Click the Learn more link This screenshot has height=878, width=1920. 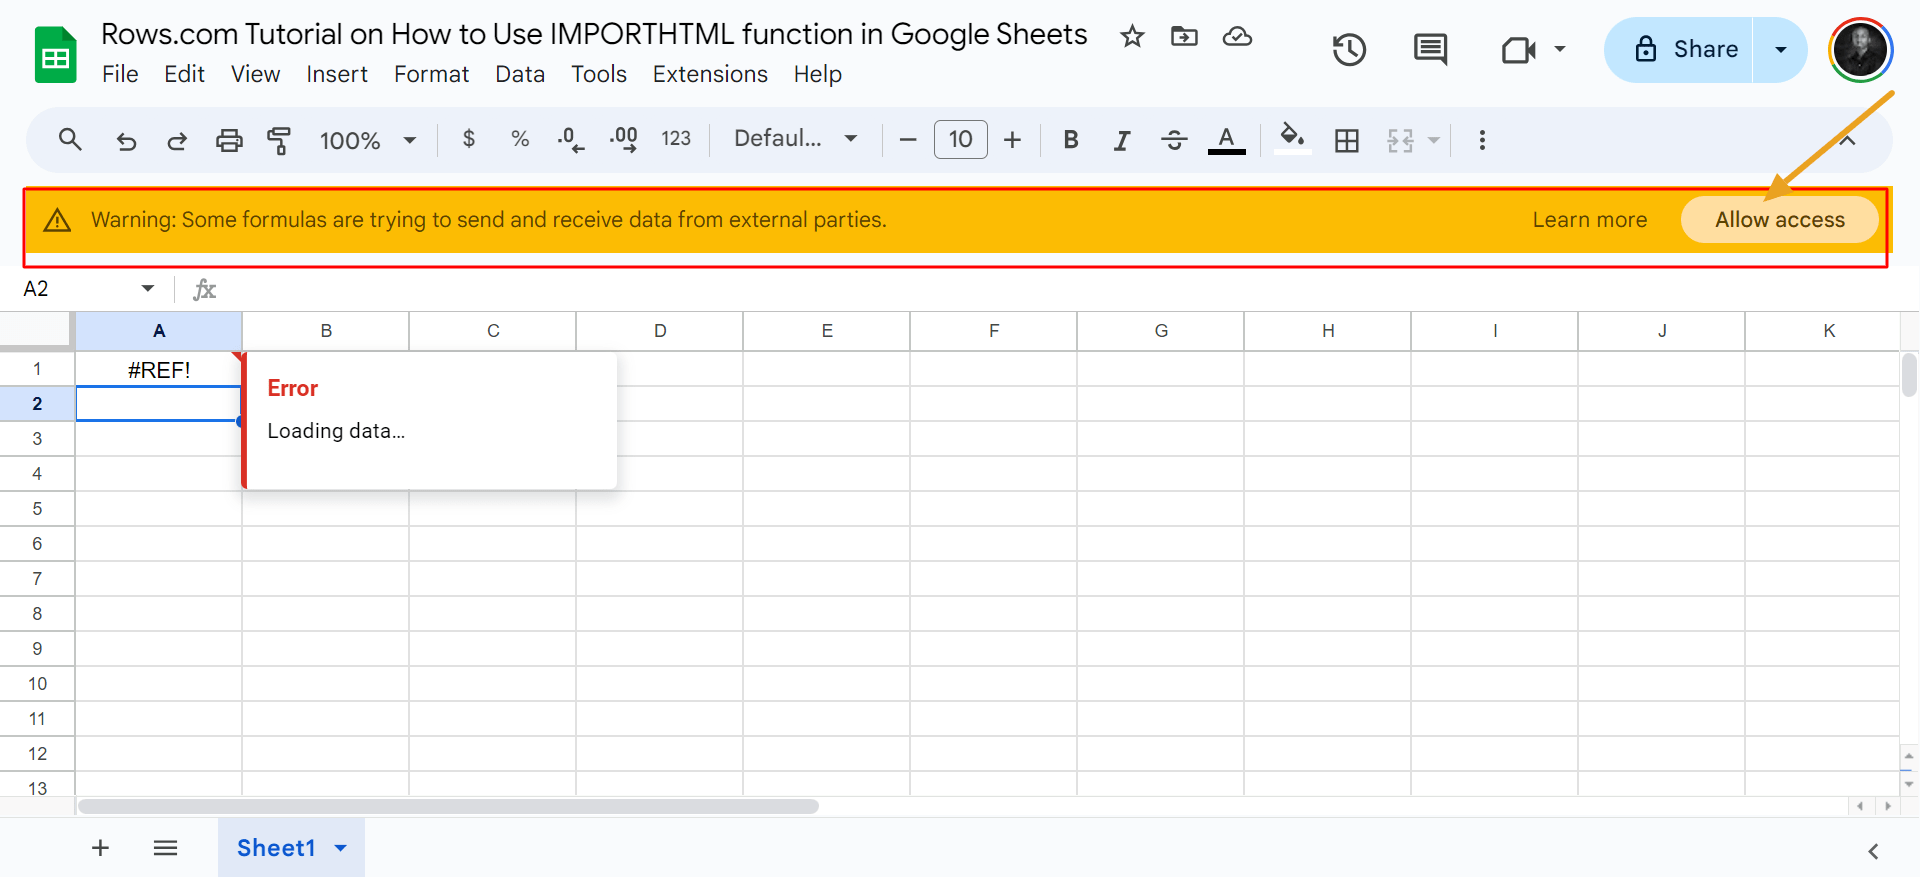pyautogui.click(x=1589, y=220)
